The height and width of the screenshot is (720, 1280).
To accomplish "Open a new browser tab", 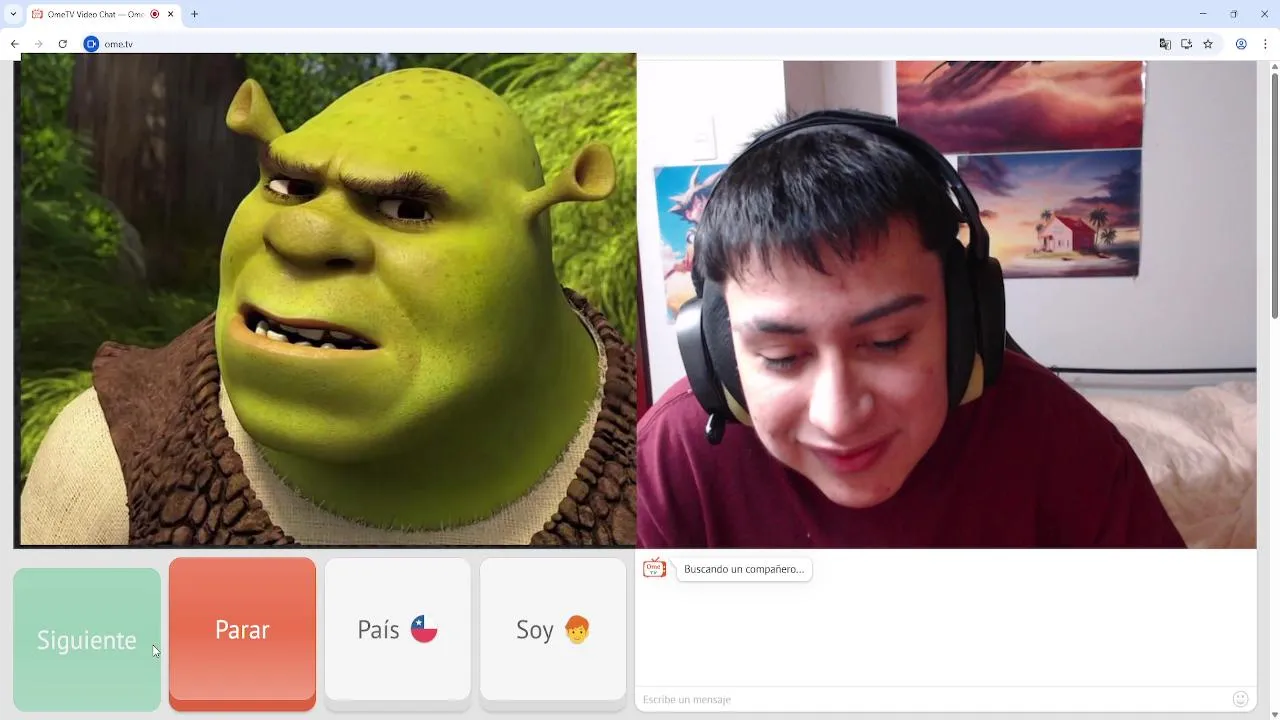I will 194,14.
